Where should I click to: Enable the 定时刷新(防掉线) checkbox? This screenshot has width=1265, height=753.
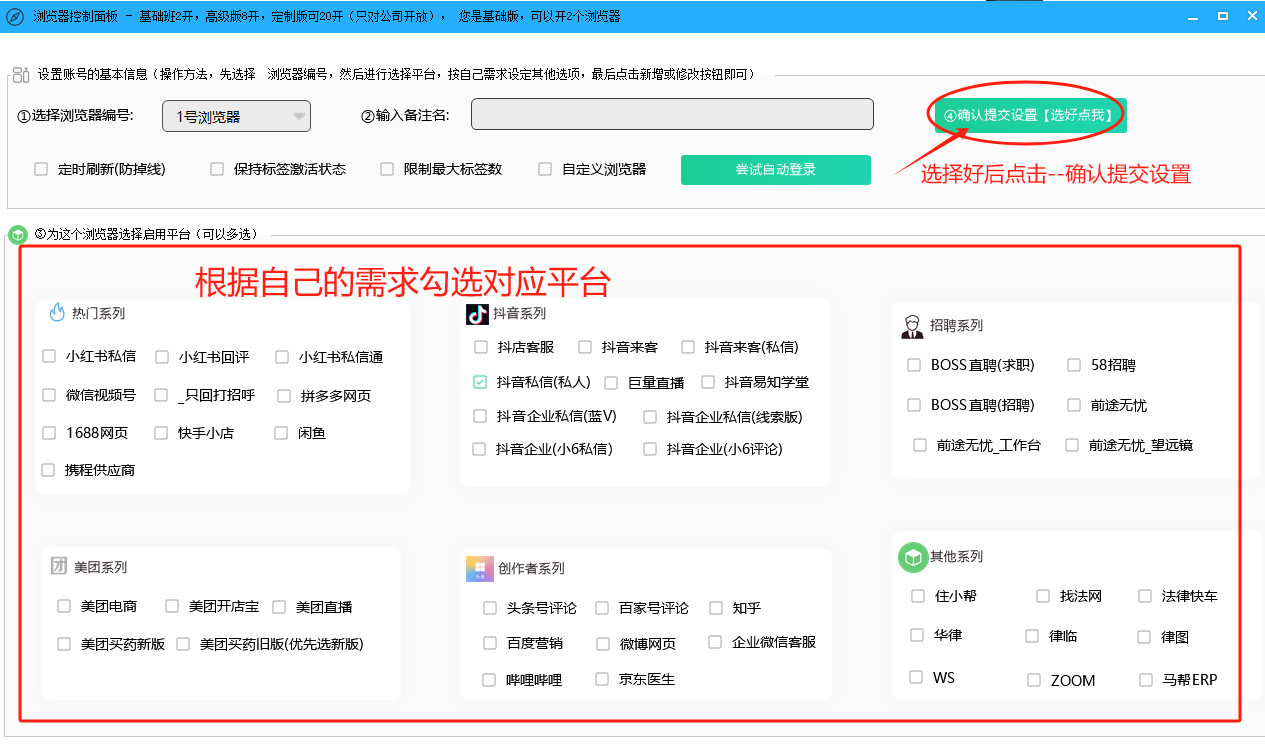[x=41, y=169]
